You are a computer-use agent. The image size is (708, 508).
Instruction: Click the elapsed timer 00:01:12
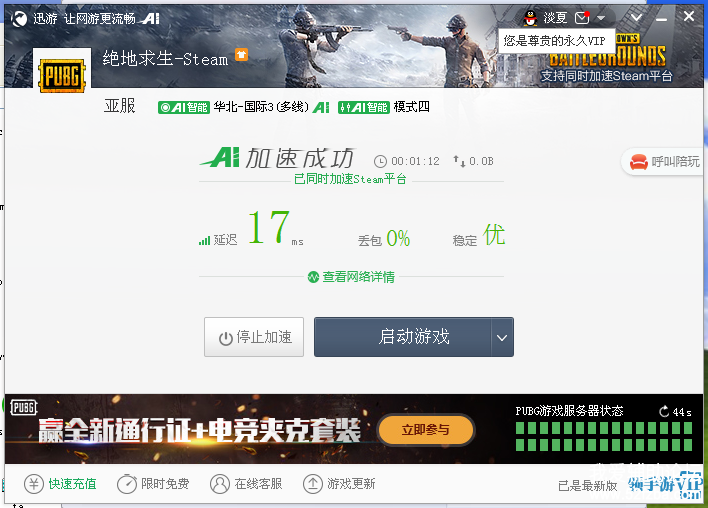[415, 161]
